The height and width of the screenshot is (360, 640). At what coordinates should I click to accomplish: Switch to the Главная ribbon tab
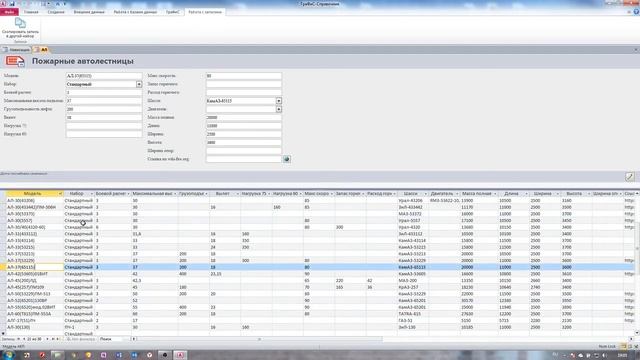(31, 12)
